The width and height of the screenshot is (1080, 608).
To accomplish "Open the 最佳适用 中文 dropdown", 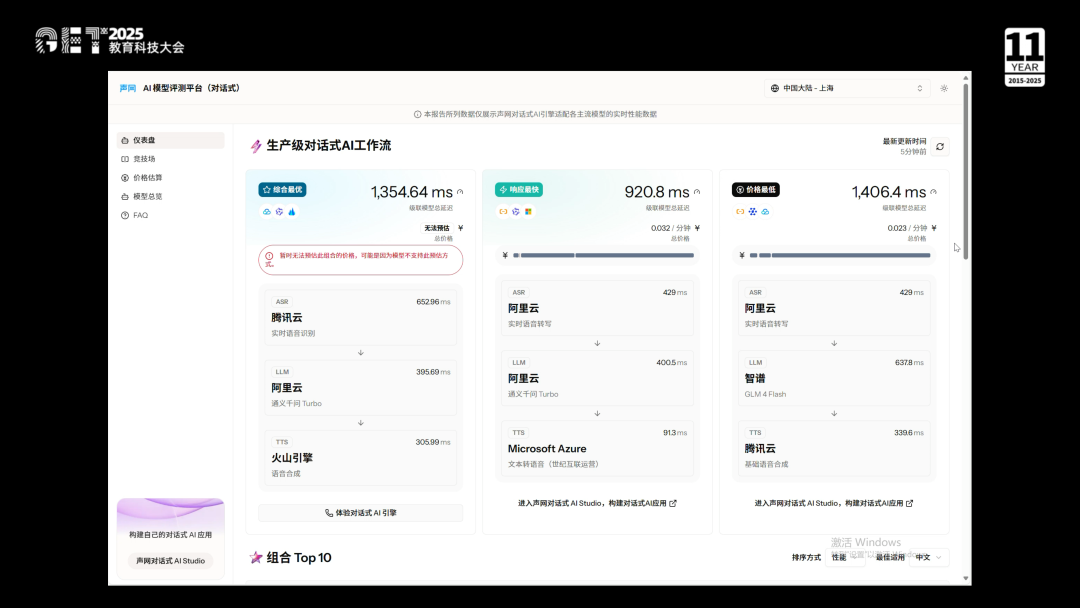I will (x=929, y=558).
